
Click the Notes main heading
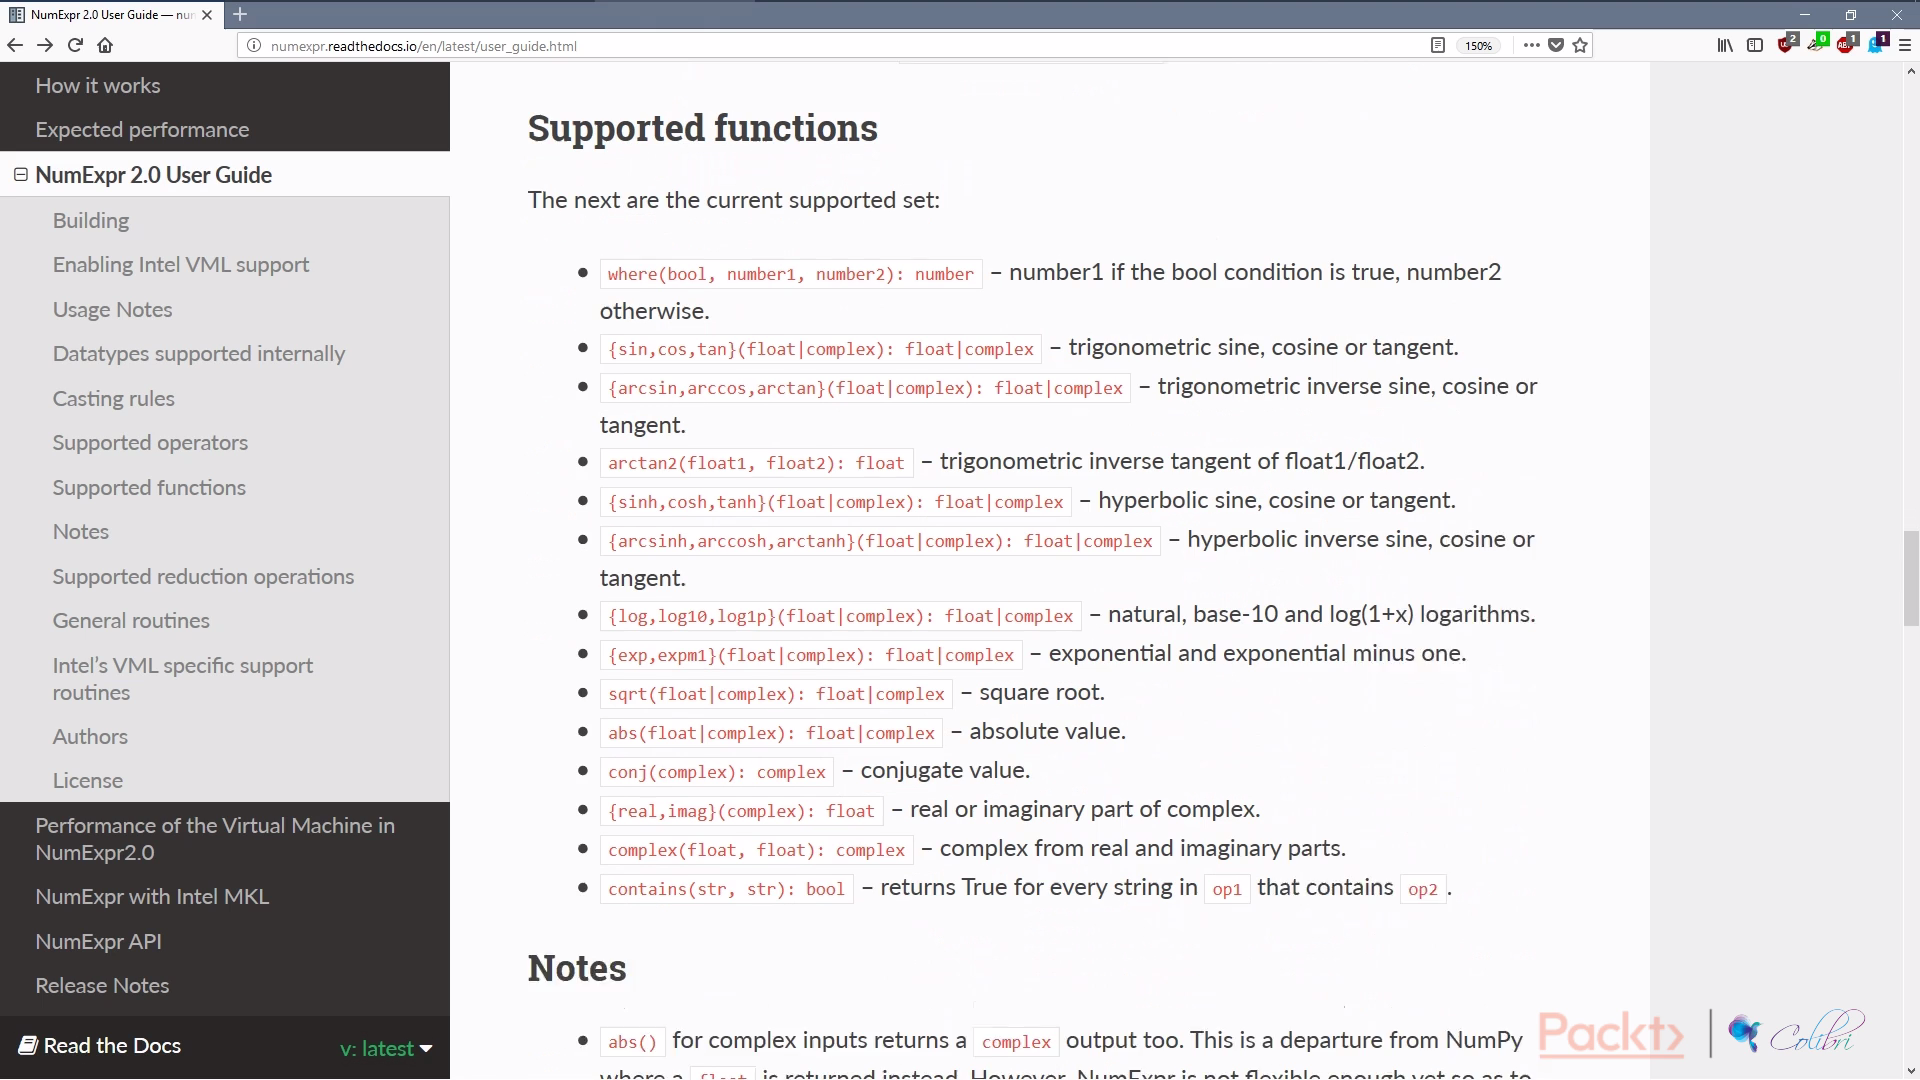577,968
